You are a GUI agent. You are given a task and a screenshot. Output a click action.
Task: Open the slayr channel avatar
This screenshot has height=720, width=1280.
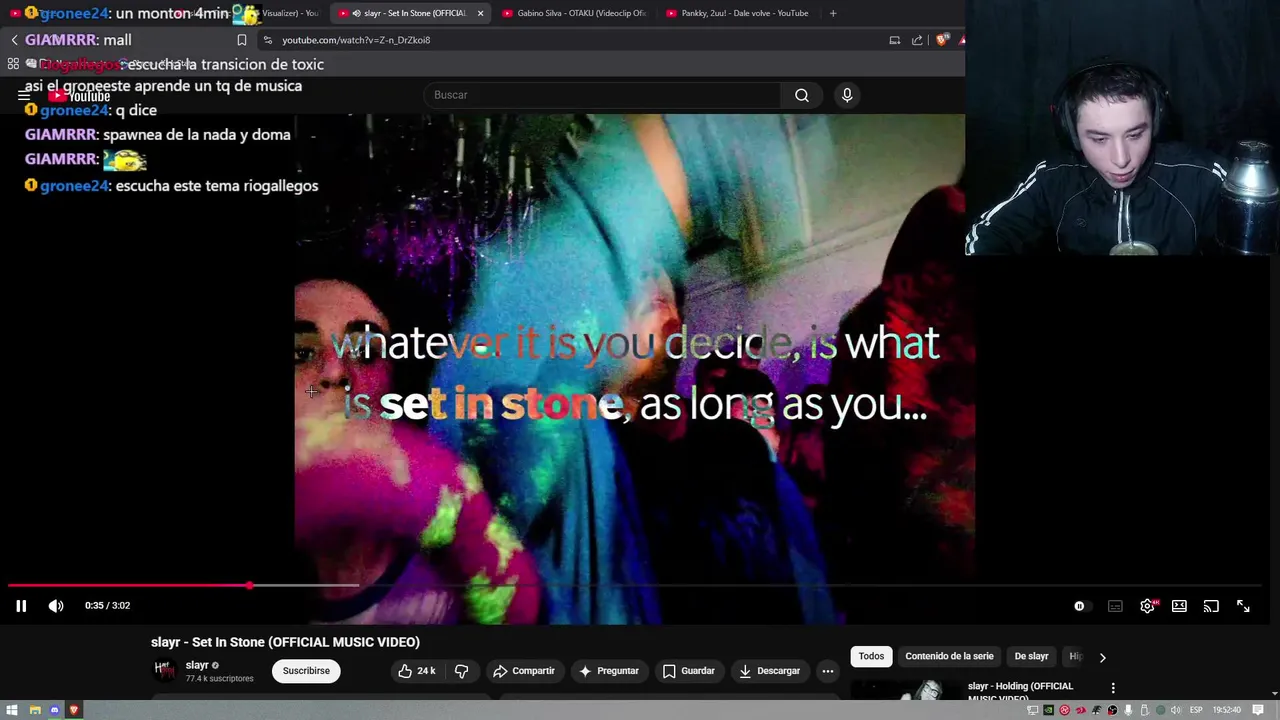pos(163,670)
